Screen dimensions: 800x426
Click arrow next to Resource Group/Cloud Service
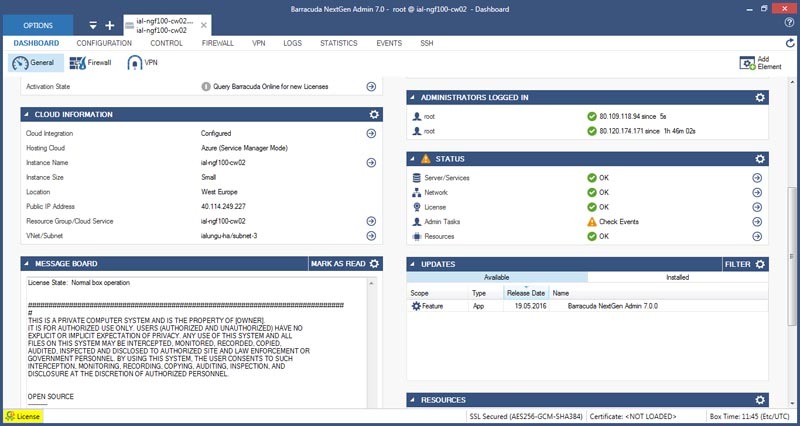click(371, 221)
